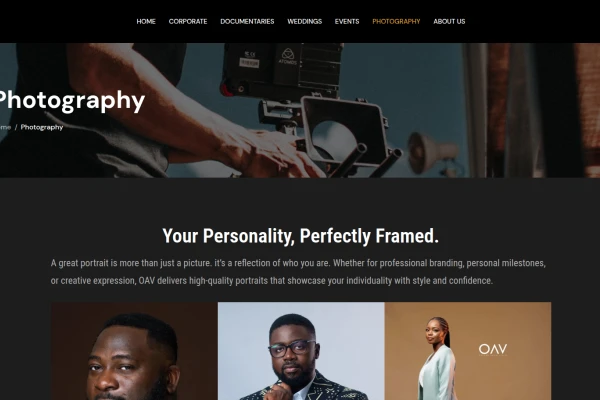Select WEDDINGS in the top navigation

pos(305,21)
